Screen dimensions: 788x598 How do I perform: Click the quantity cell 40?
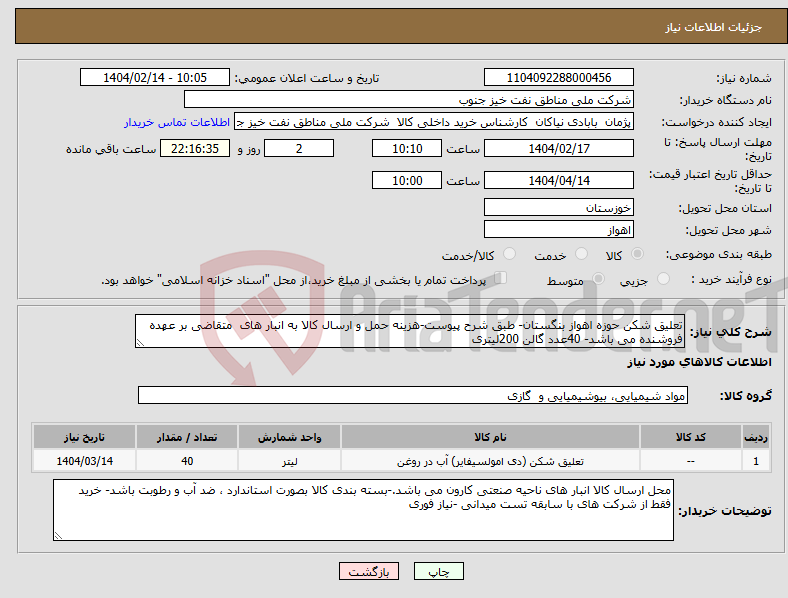pyautogui.click(x=187, y=461)
